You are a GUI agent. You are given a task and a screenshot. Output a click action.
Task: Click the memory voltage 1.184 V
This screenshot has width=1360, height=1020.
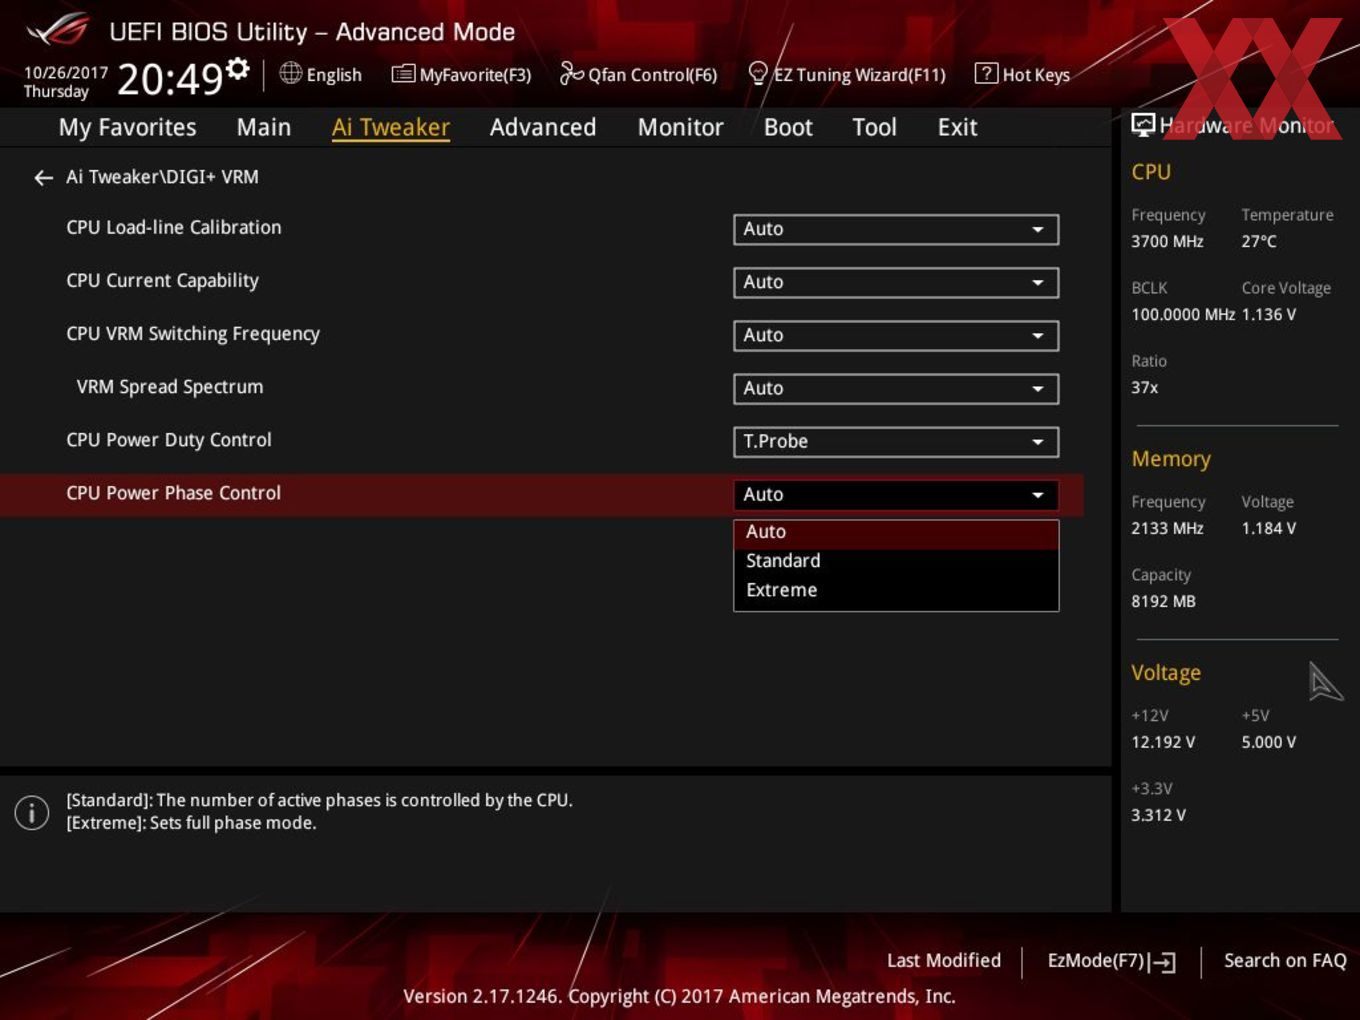tap(1269, 529)
